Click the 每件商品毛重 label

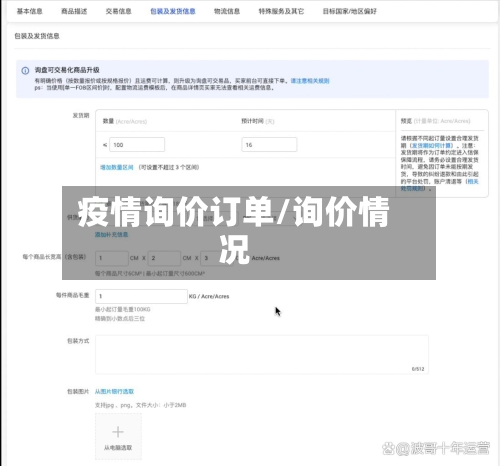point(73,295)
